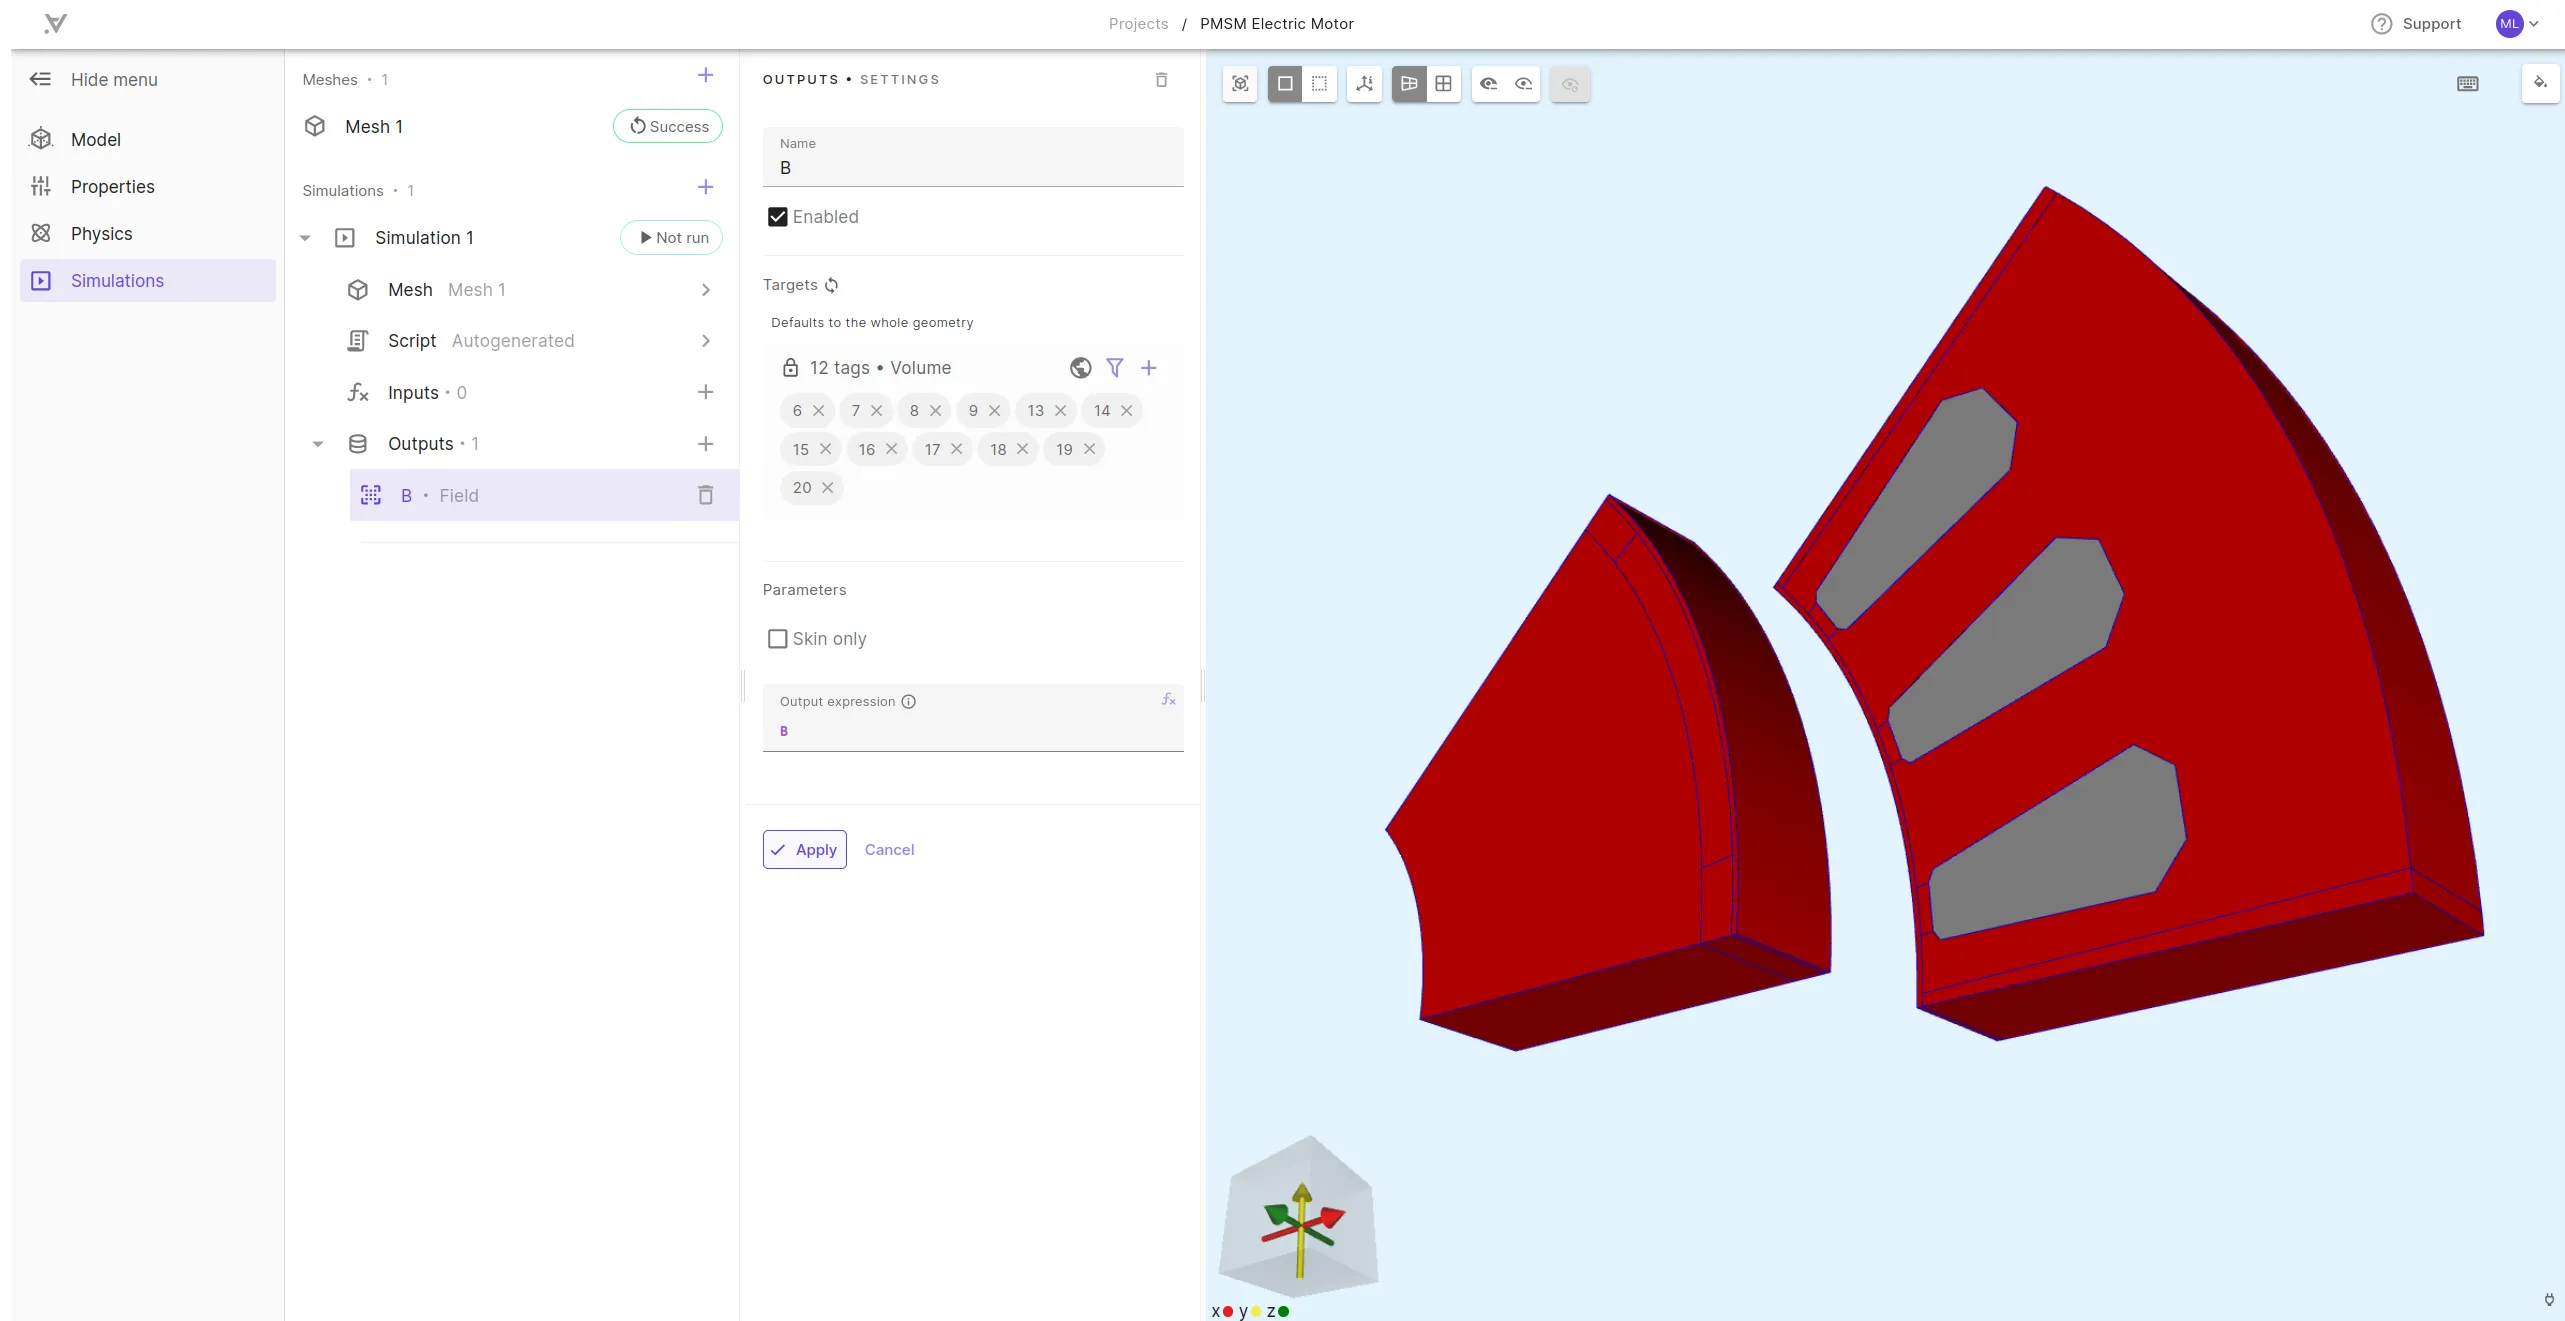Open the ML user account dropdown
Screen dimensions: 2565x1321
coord(2517,24)
